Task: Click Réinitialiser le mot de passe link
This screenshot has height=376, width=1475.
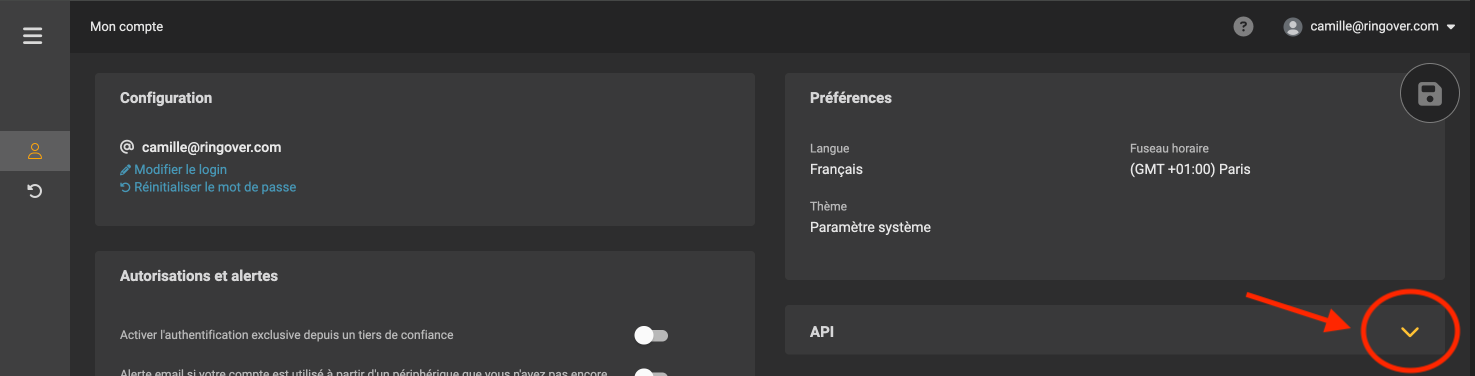Action: (215, 187)
